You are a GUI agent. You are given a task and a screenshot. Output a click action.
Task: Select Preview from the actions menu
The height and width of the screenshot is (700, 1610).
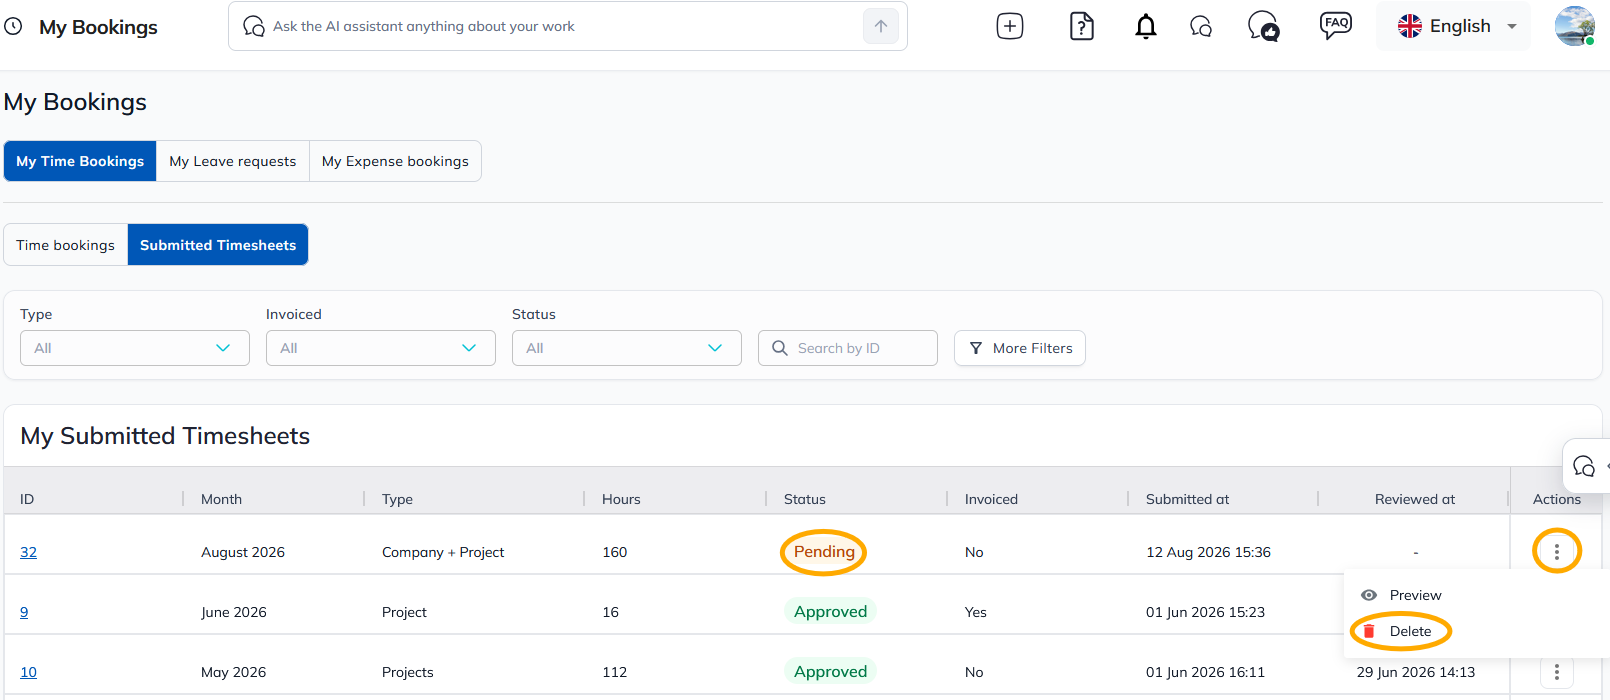1415,595
